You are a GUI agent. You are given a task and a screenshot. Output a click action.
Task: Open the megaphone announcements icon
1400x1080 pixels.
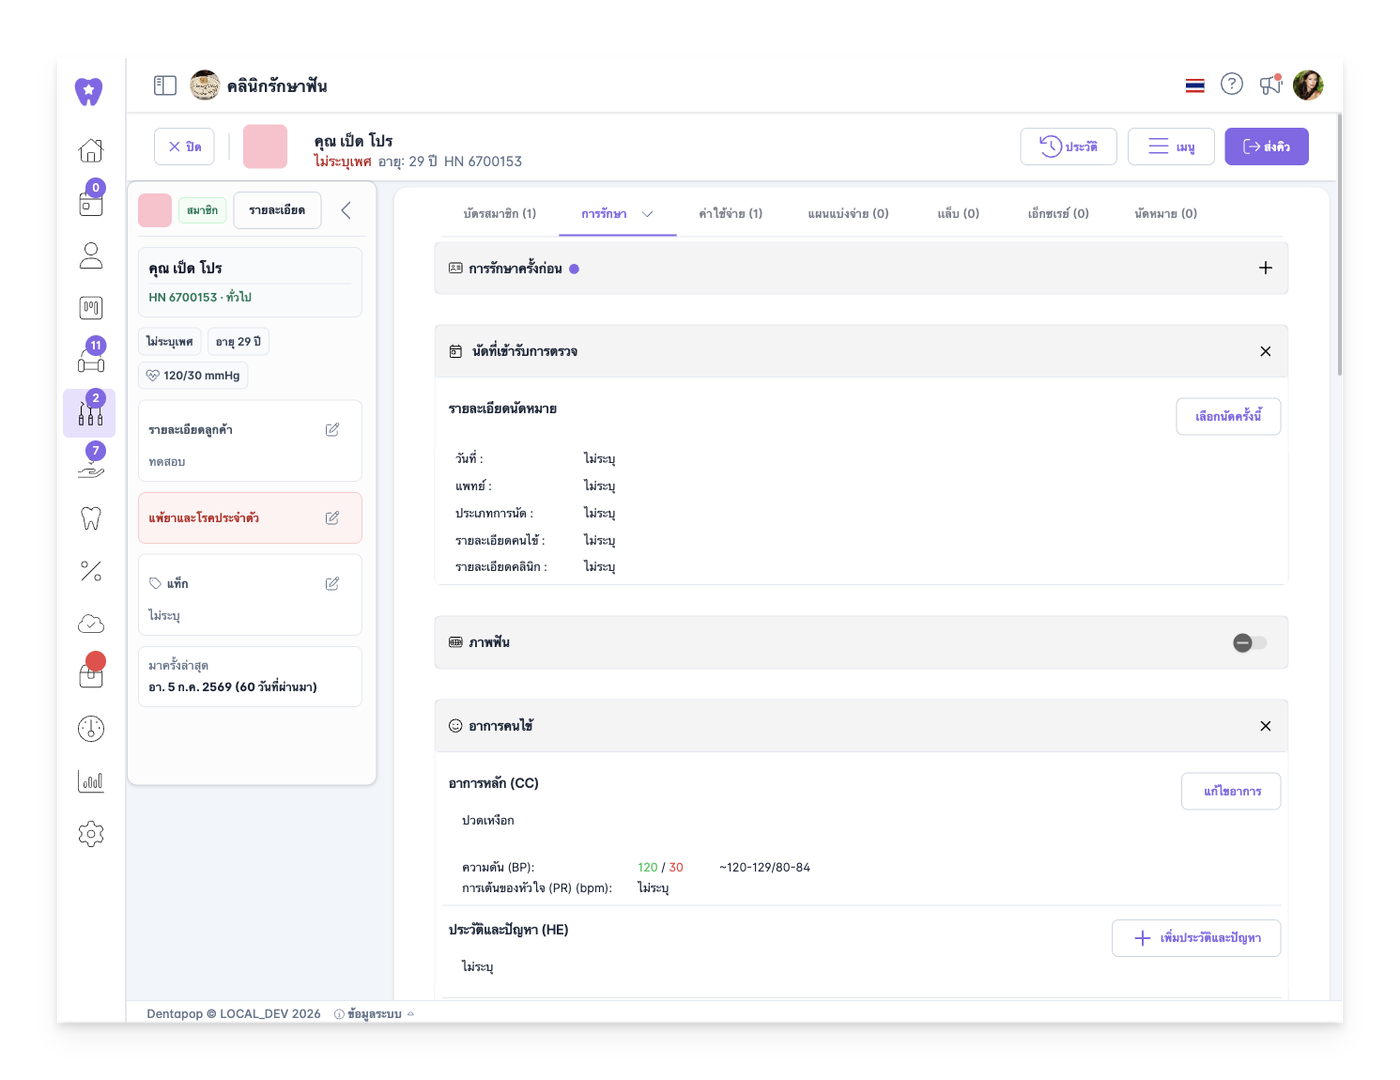point(1270,85)
